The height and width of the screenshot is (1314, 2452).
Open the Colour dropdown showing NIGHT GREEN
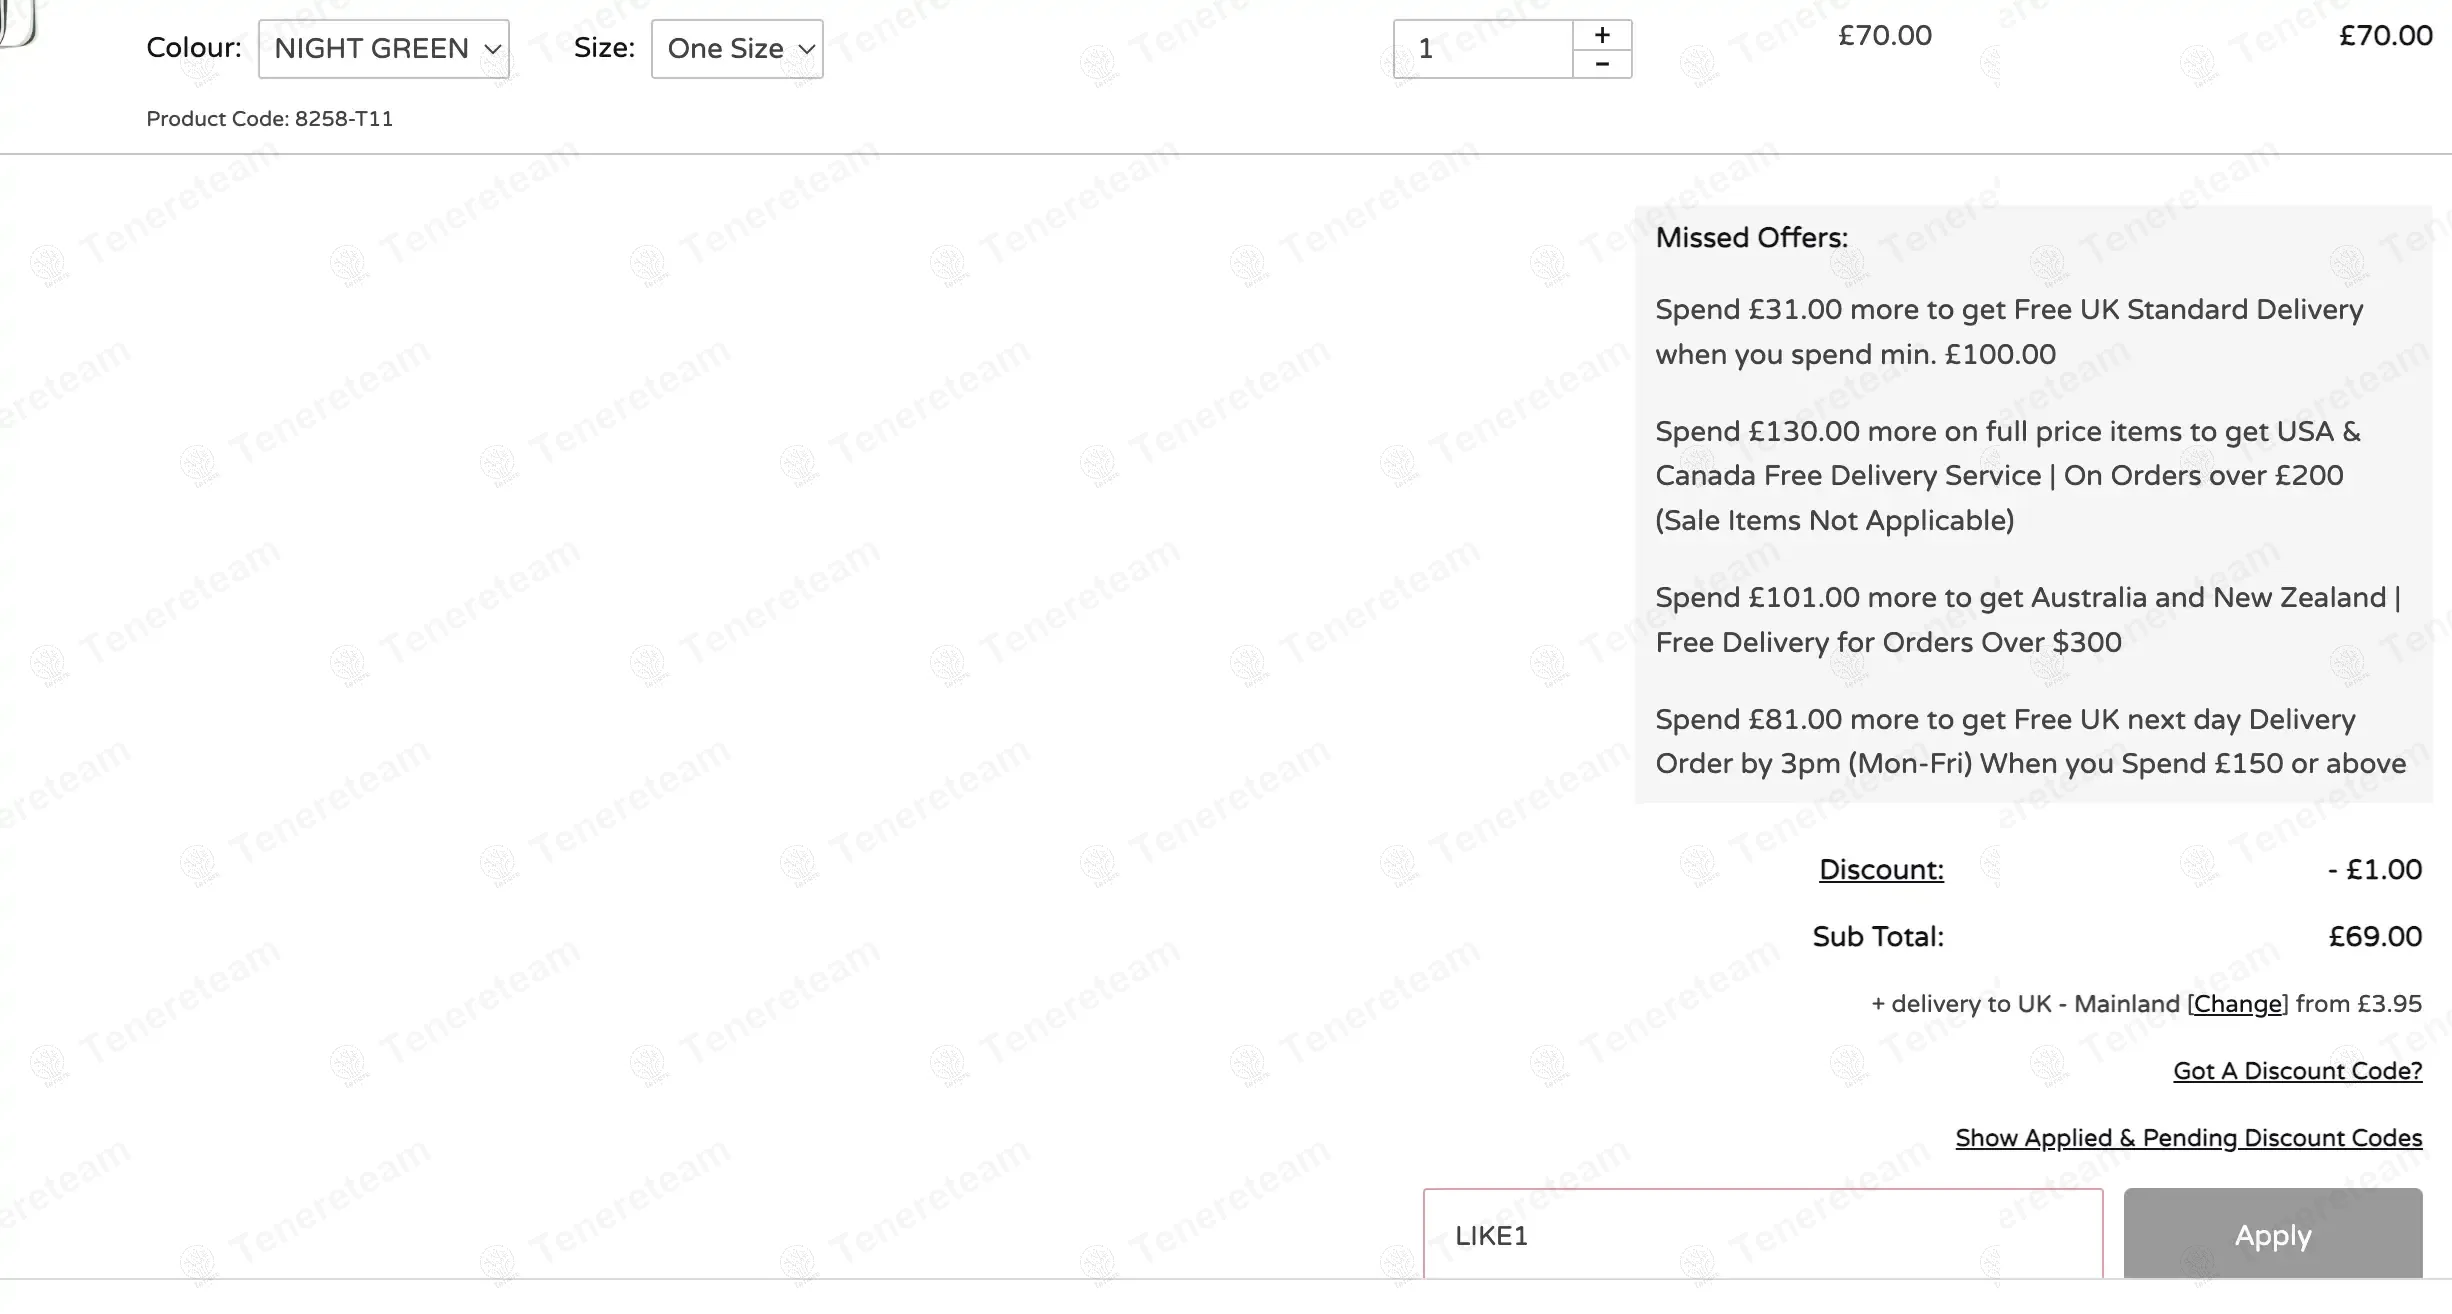tap(383, 49)
